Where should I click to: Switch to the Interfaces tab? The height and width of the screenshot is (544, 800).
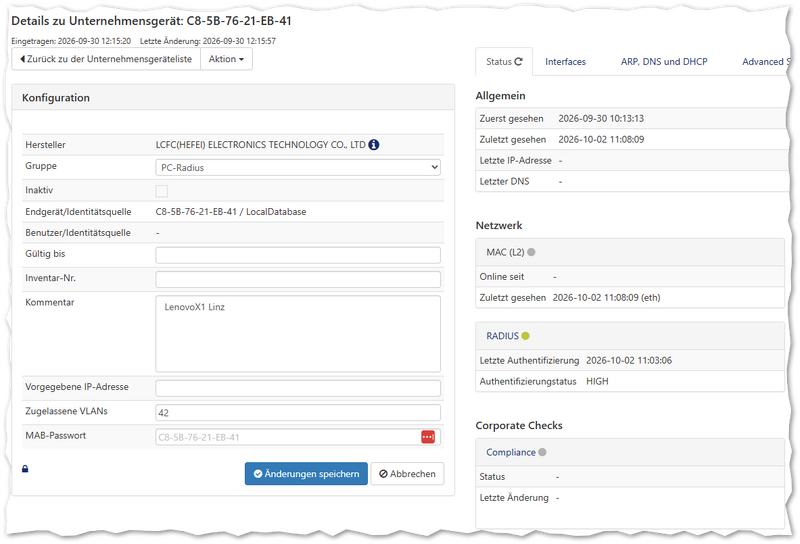tap(565, 62)
